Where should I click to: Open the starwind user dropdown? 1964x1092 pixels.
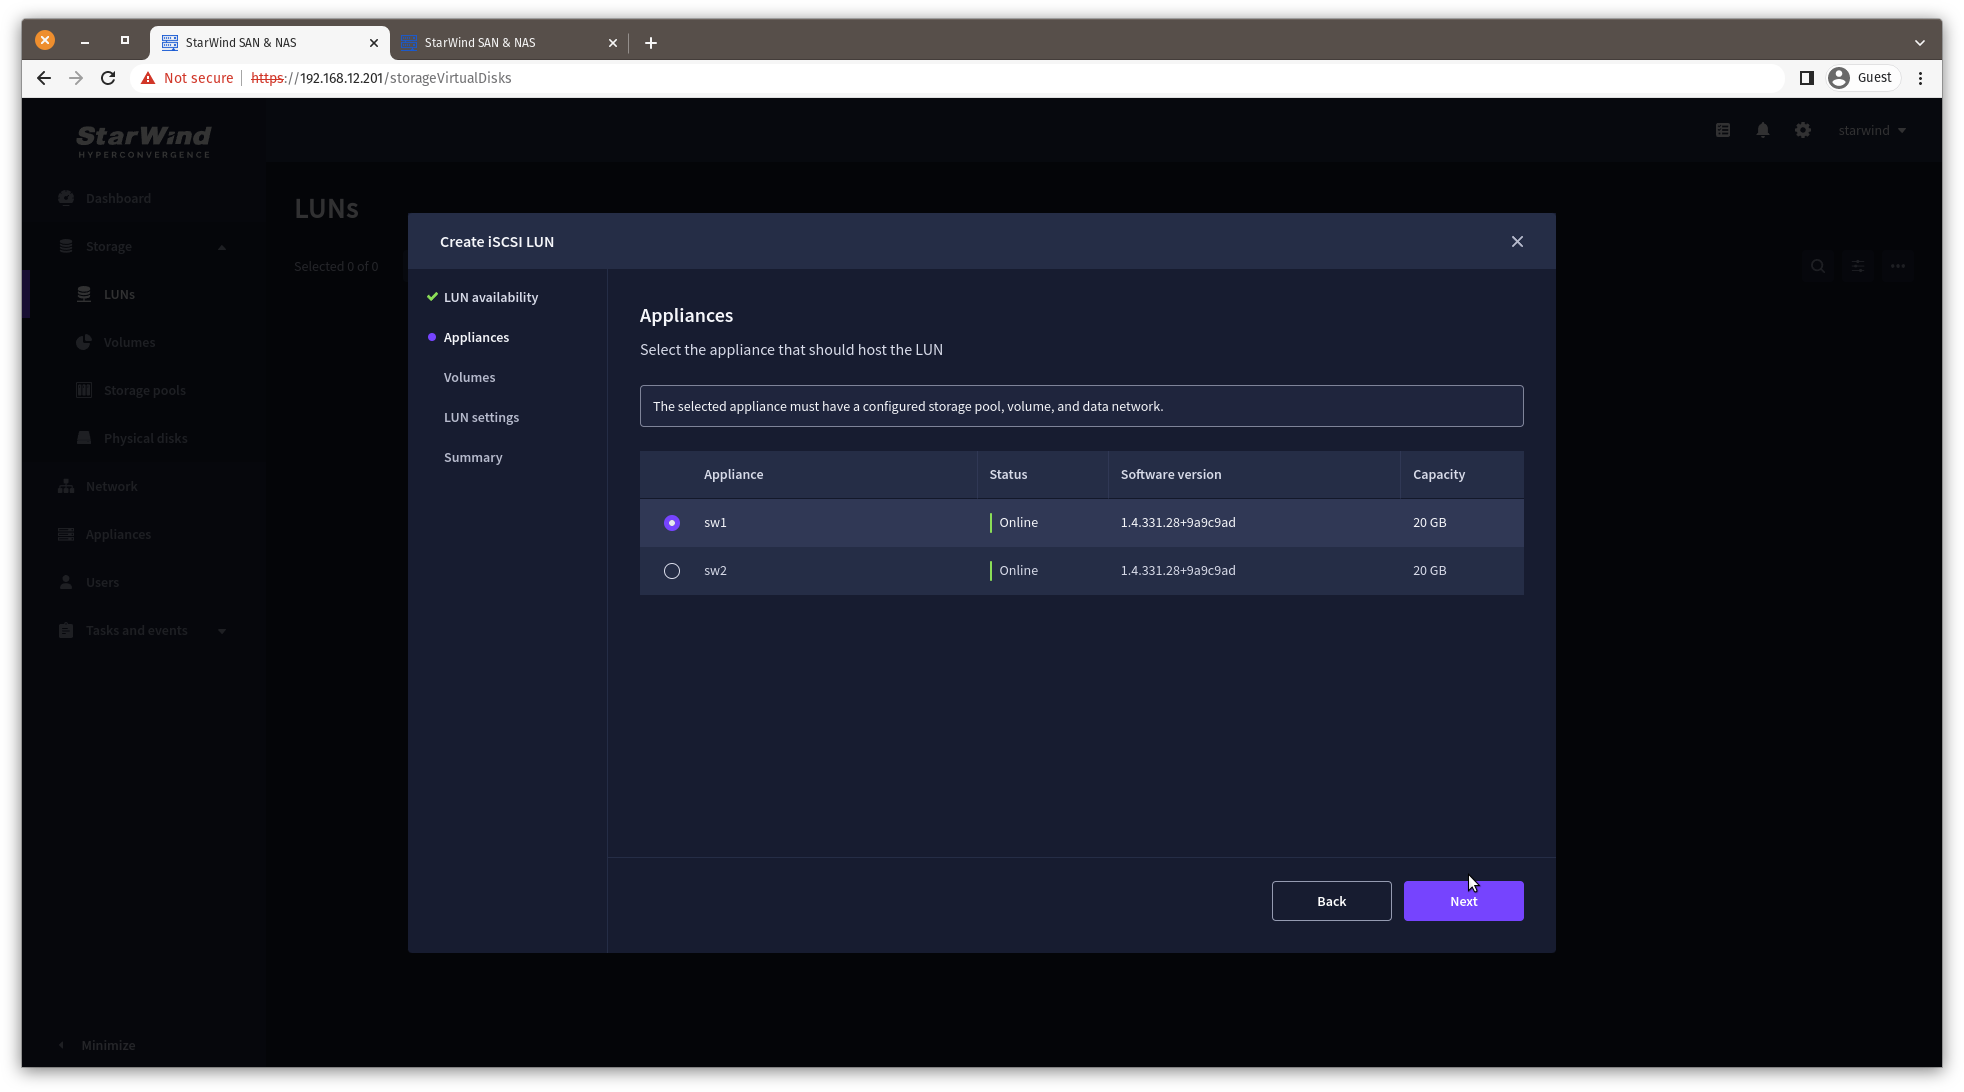(1872, 131)
